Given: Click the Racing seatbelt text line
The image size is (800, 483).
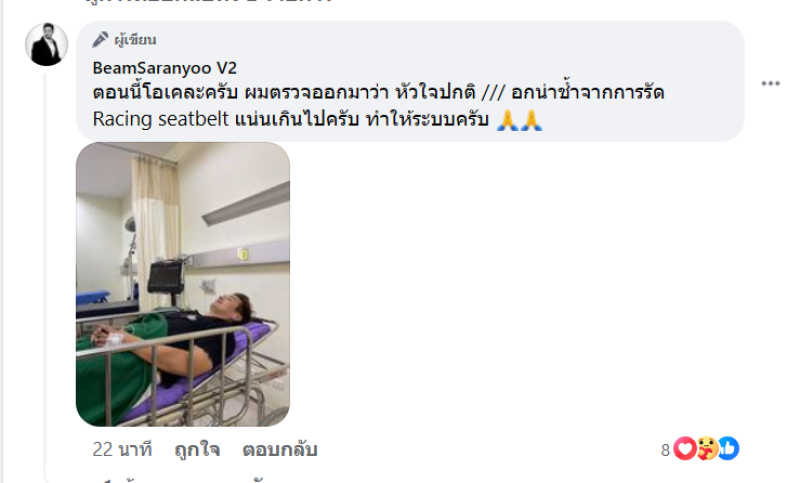Looking at the screenshot, I should coord(291,119).
